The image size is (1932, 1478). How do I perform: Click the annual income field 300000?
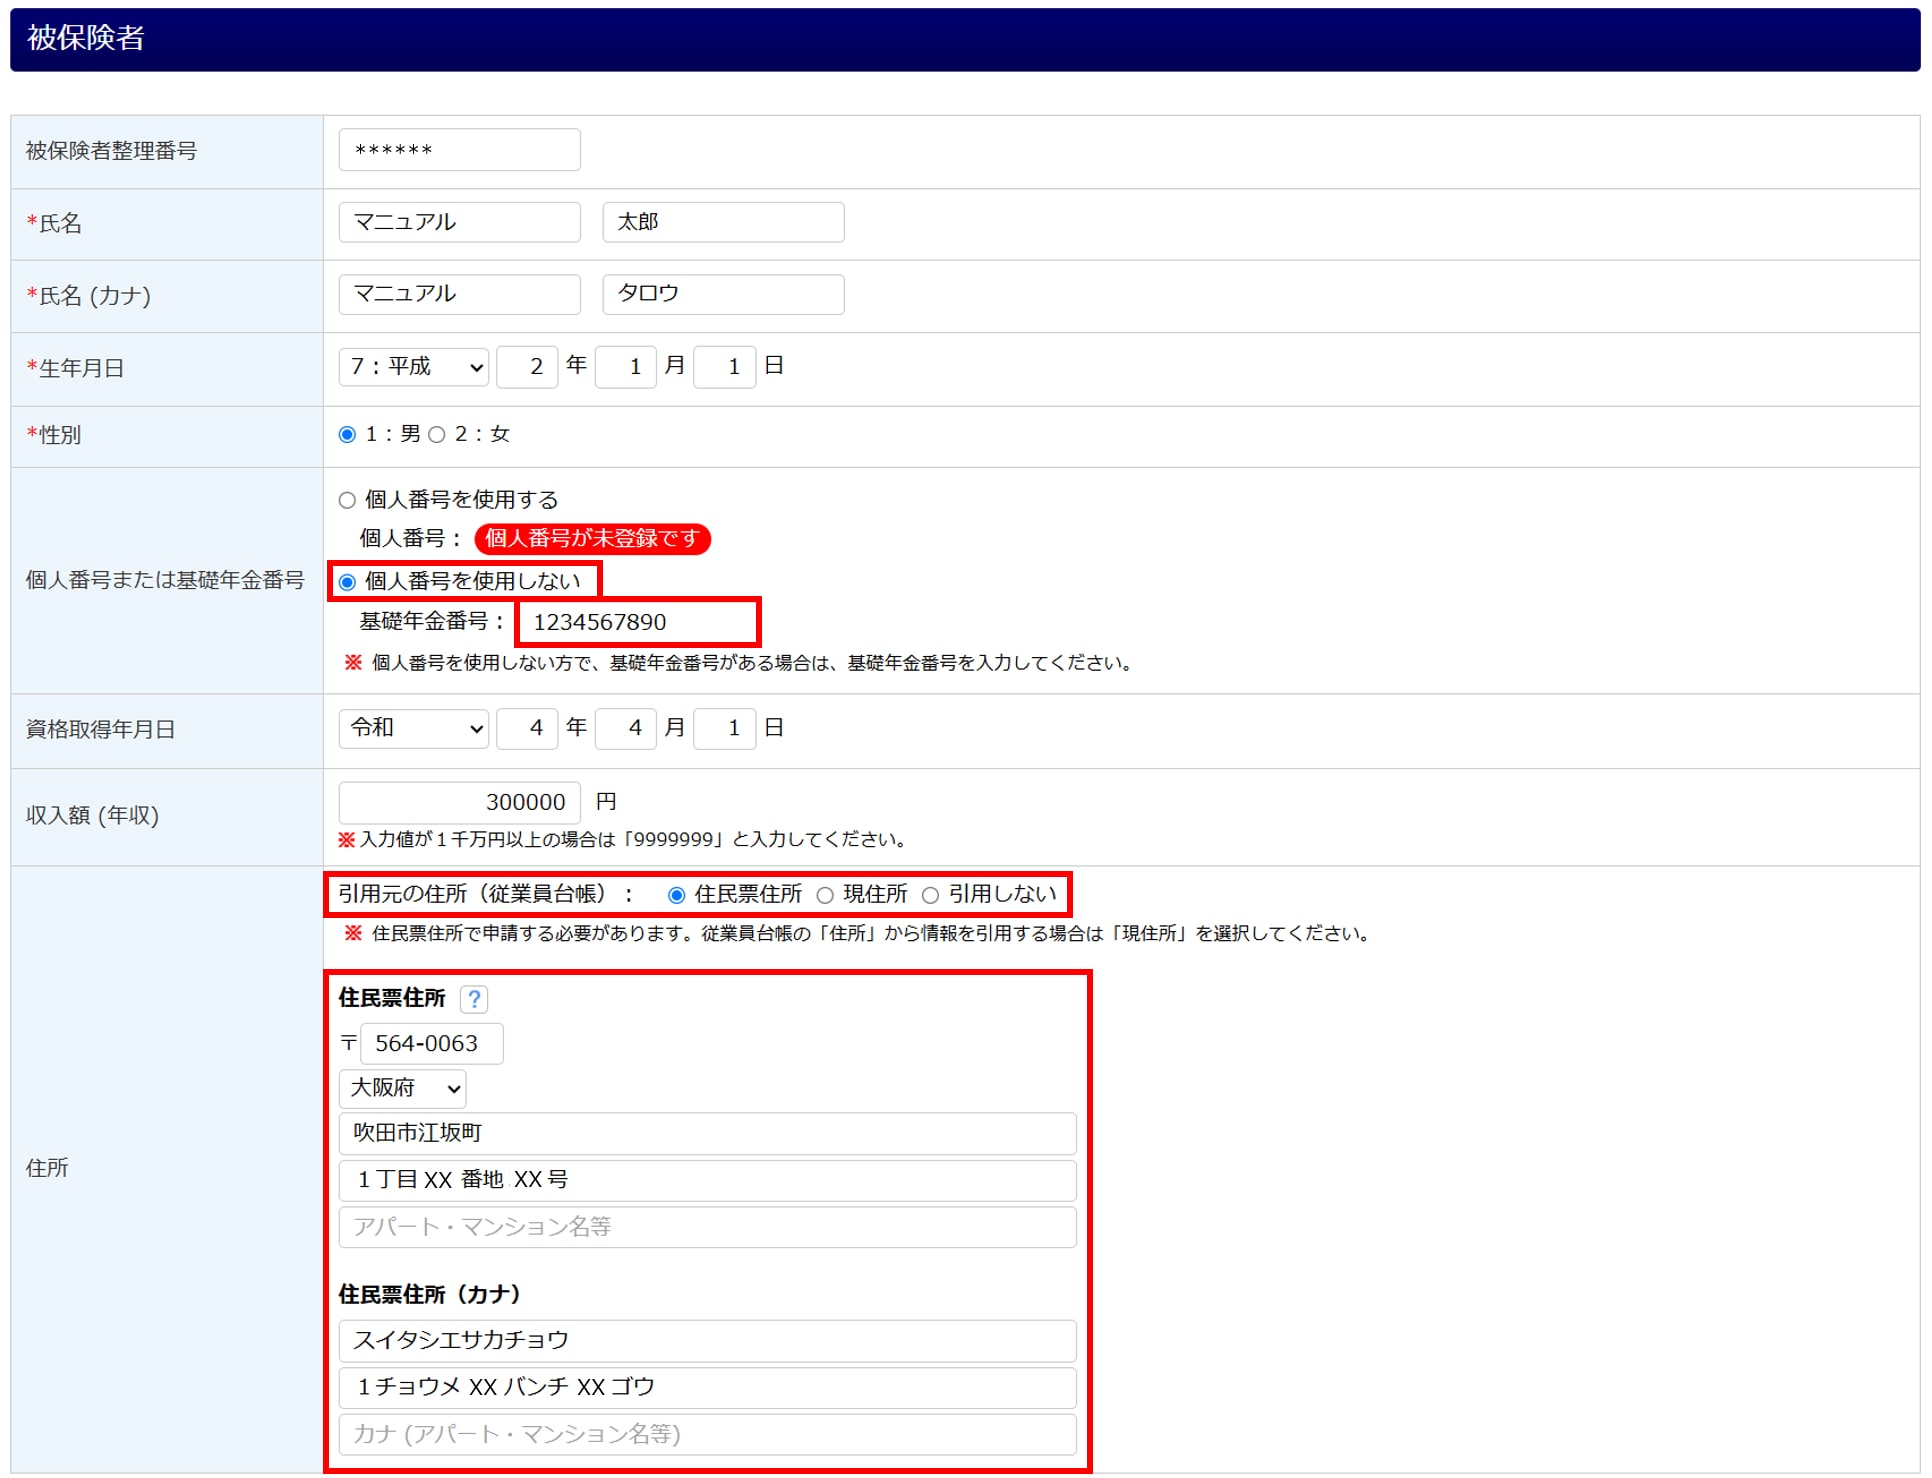pyautogui.click(x=459, y=802)
